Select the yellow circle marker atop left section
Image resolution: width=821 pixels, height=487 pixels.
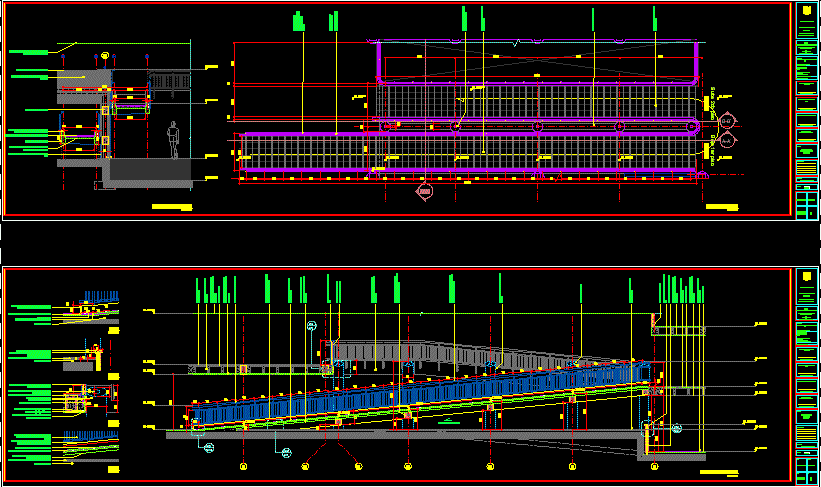pyautogui.click(x=104, y=54)
